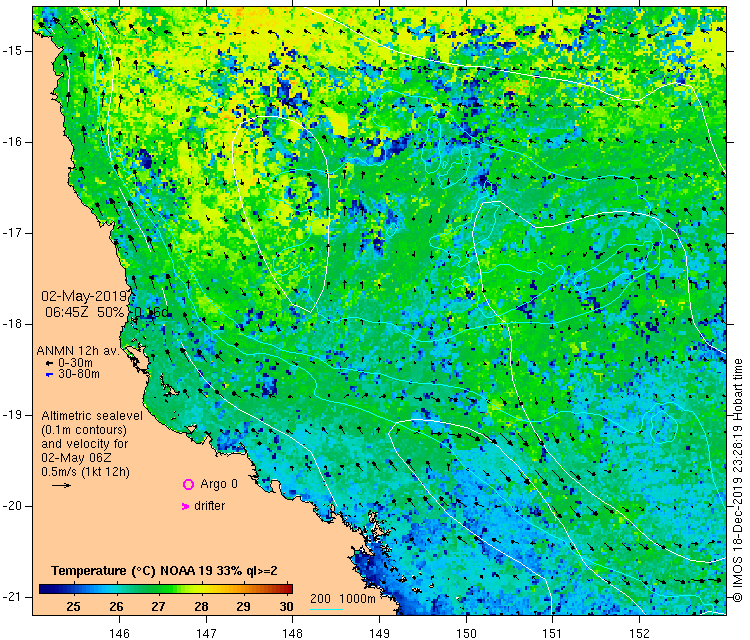
Task: Click the red end of color bar
Action: click(x=288, y=589)
